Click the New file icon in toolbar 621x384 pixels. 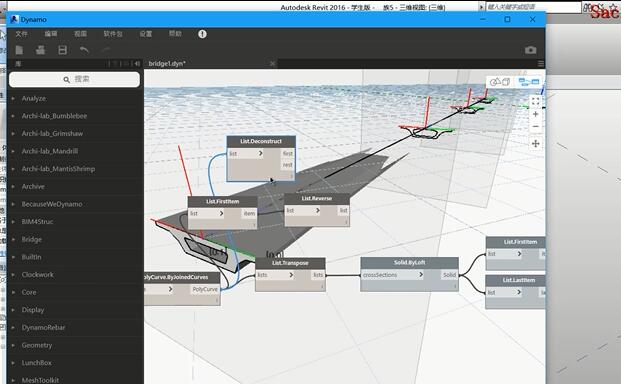19,50
